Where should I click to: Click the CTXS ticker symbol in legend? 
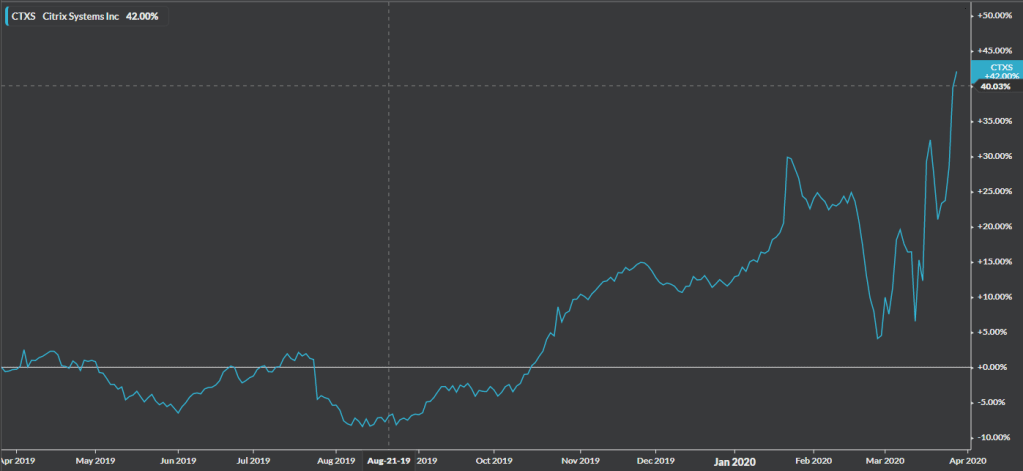click(24, 16)
